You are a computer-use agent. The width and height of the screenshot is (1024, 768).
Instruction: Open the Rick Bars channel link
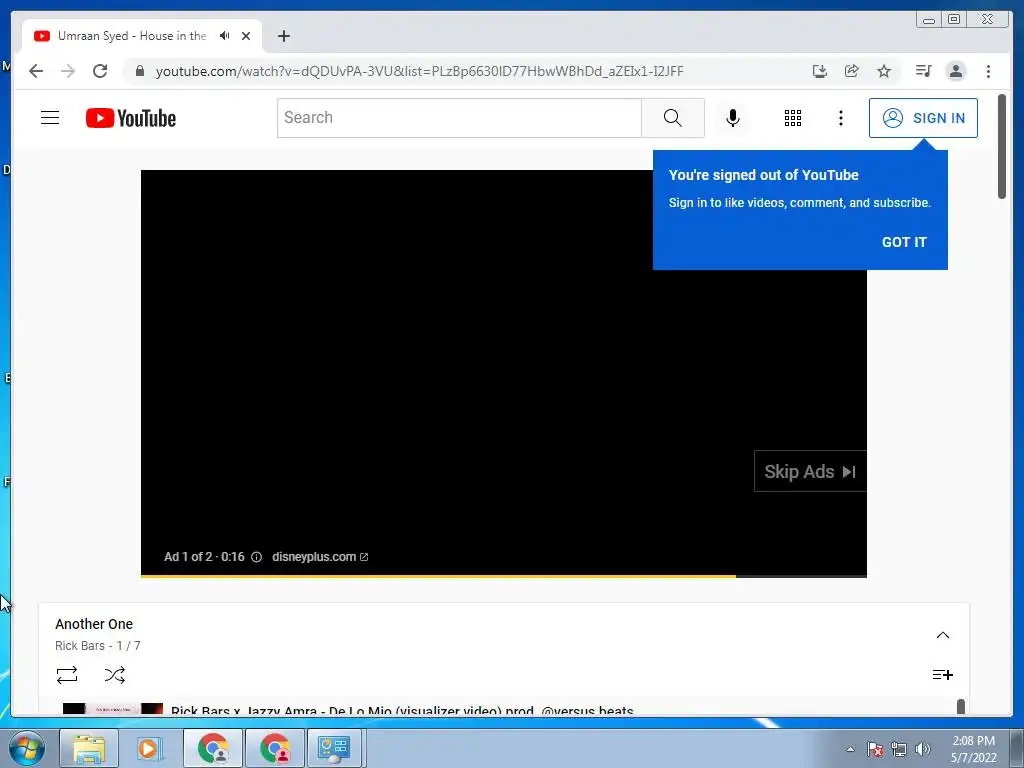80,646
